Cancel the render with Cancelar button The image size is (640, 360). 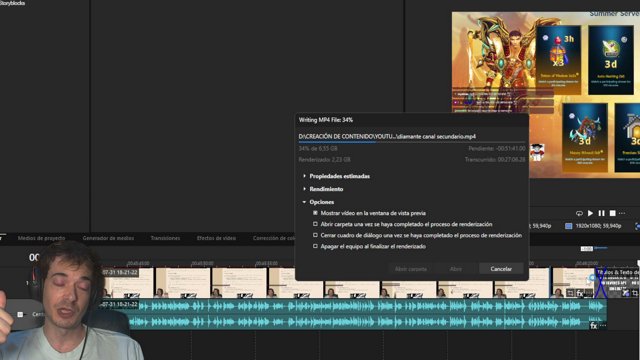(501, 269)
